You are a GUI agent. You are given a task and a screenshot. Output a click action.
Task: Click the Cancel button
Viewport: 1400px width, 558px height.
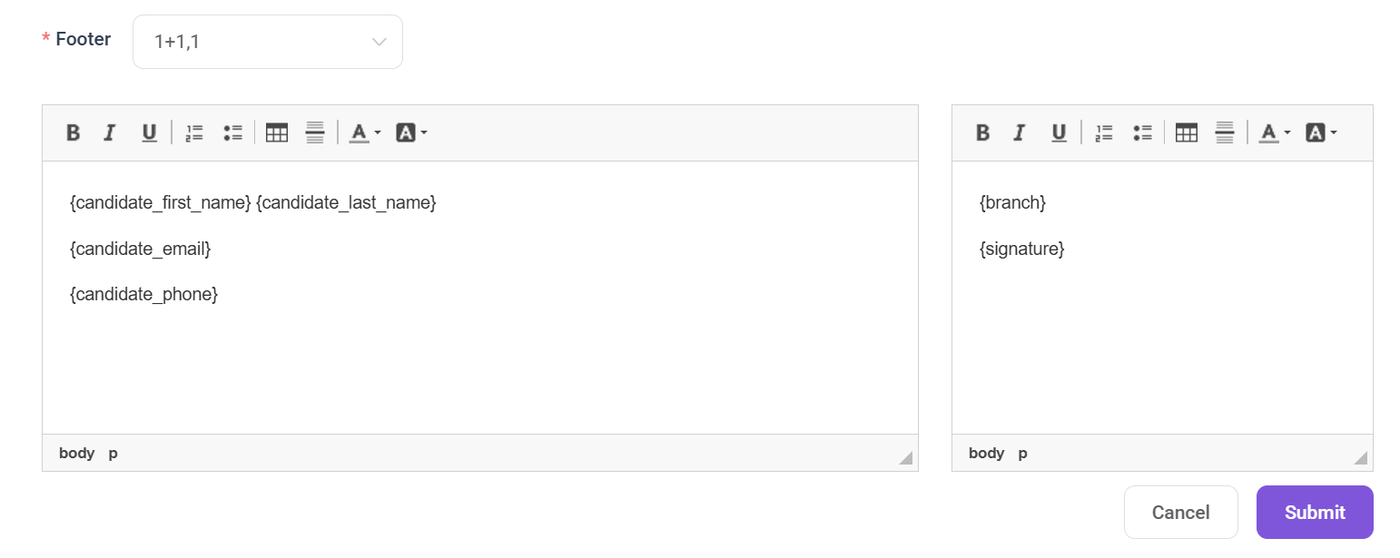(1180, 512)
